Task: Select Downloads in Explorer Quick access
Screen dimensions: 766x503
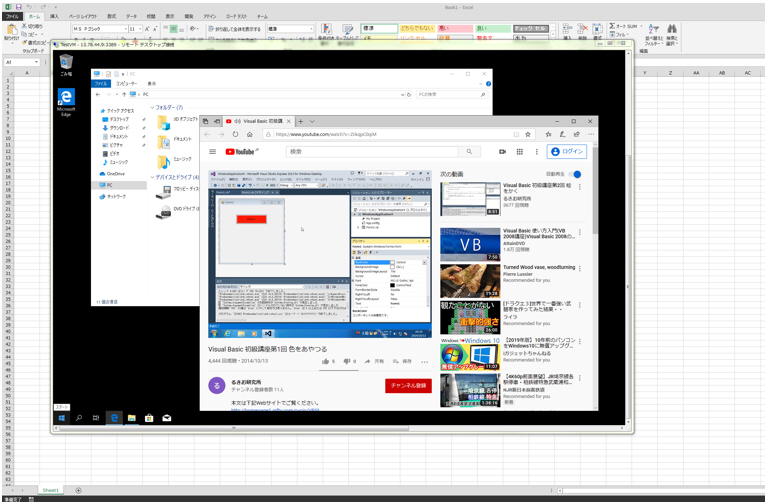Action: pyautogui.click(x=119, y=128)
